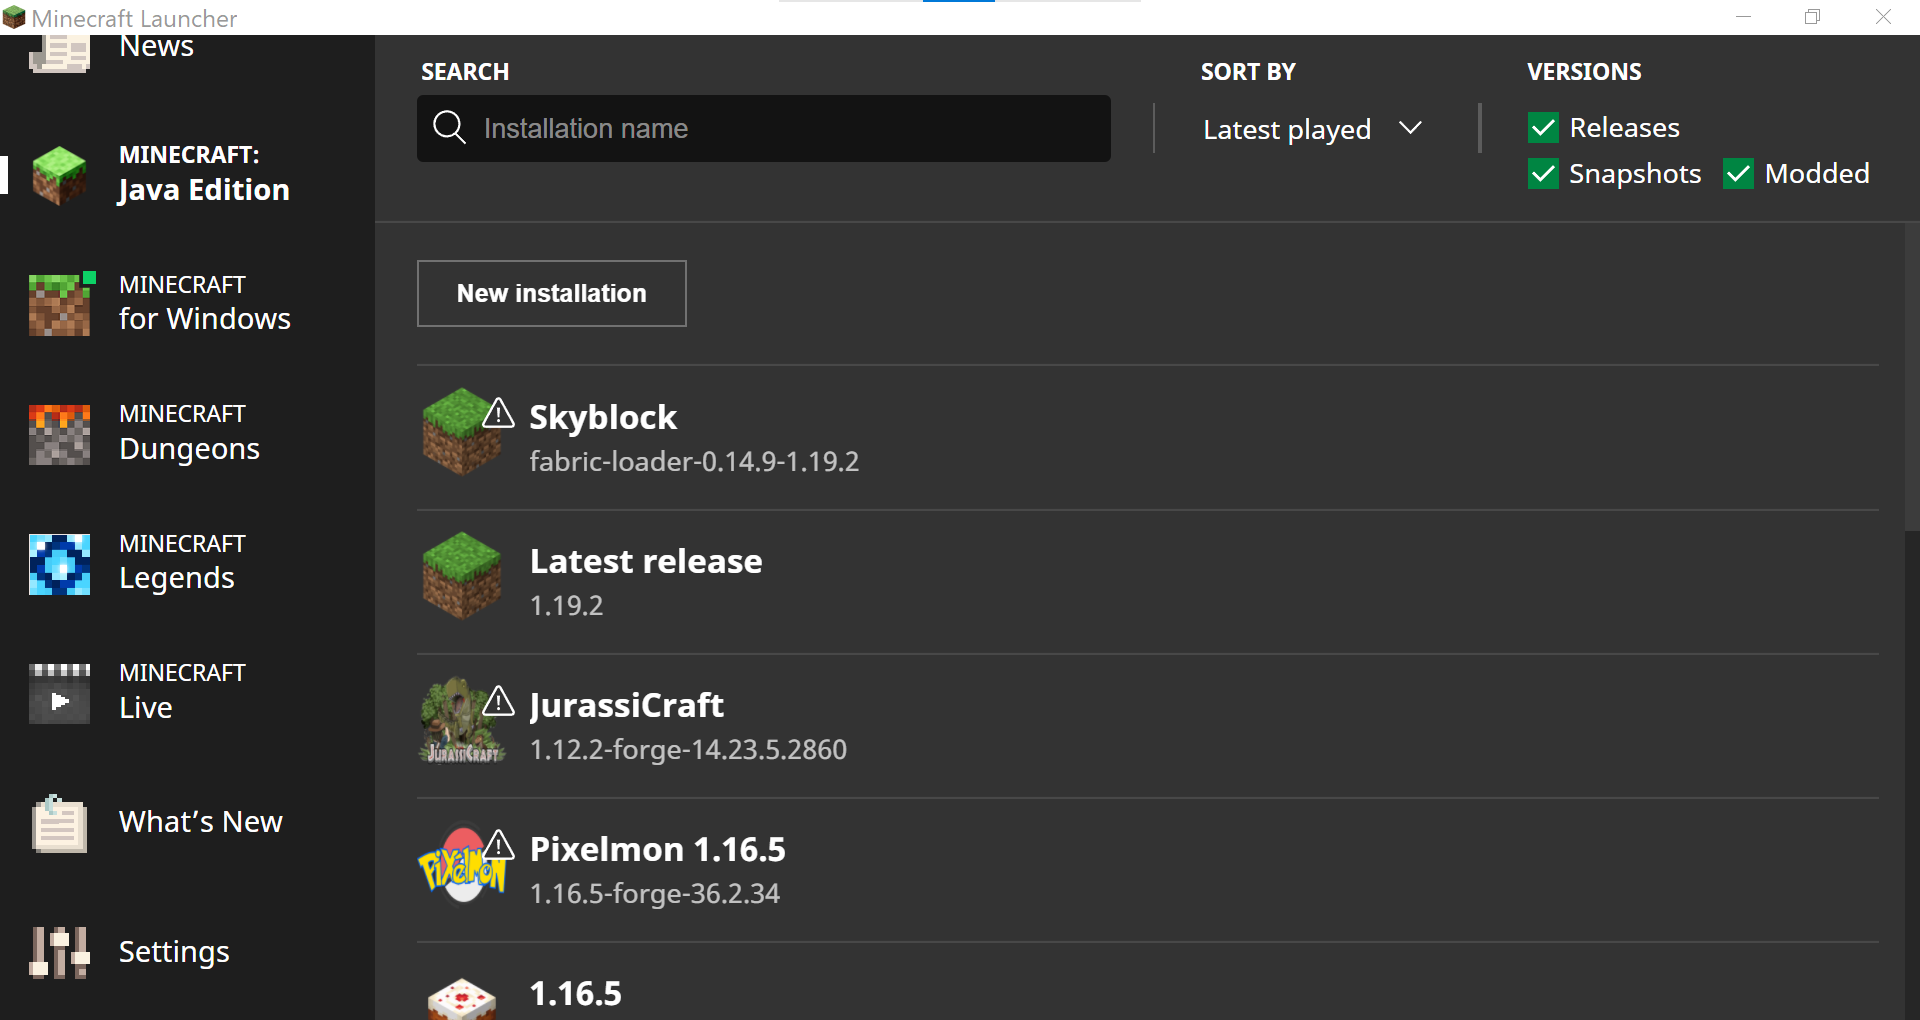
Task: Click the New installation button
Action: pos(552,293)
